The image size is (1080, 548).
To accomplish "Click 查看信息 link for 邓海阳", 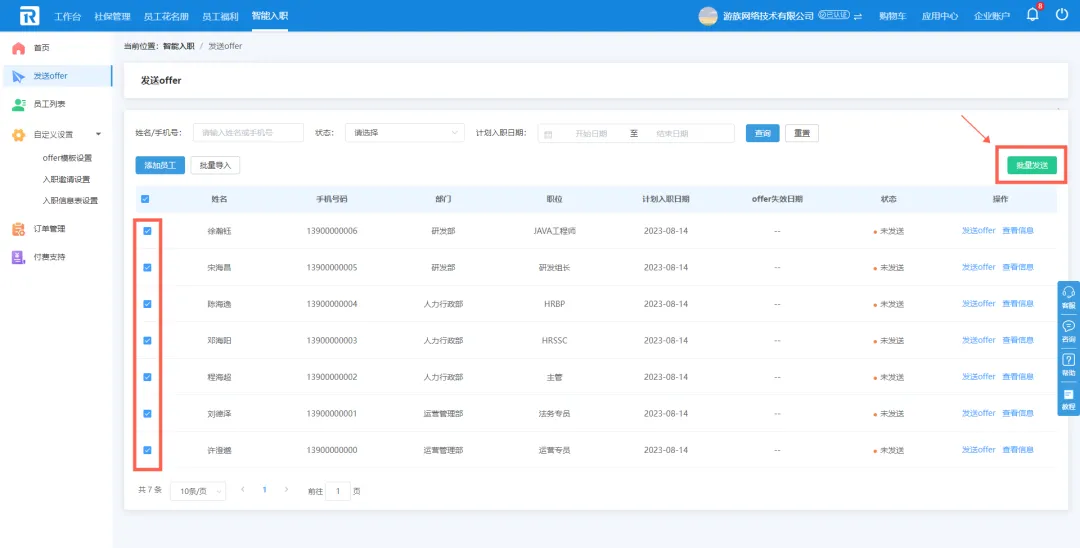I will pyautogui.click(x=1018, y=340).
